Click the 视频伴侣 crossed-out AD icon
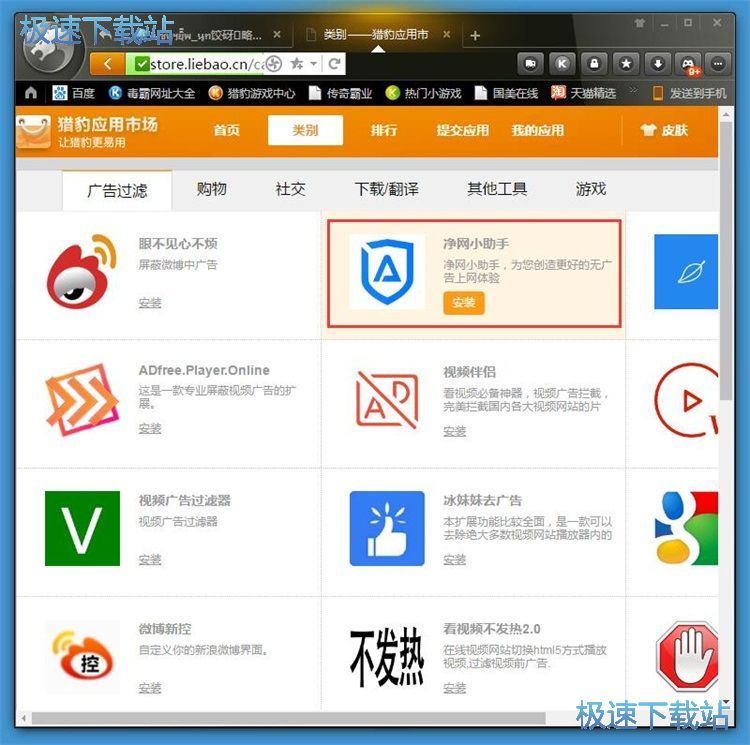This screenshot has width=750, height=745. point(387,400)
